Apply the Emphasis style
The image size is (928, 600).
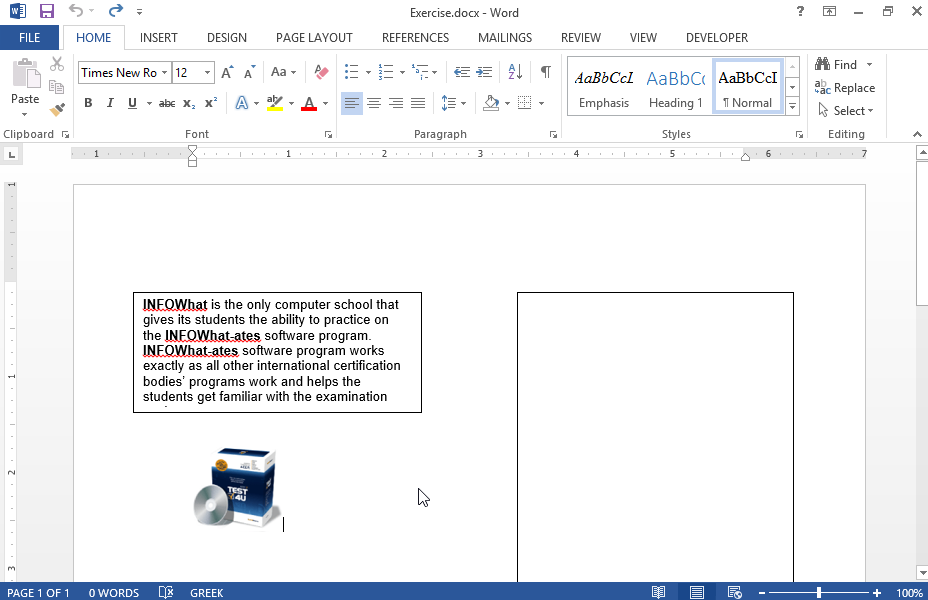(604, 88)
